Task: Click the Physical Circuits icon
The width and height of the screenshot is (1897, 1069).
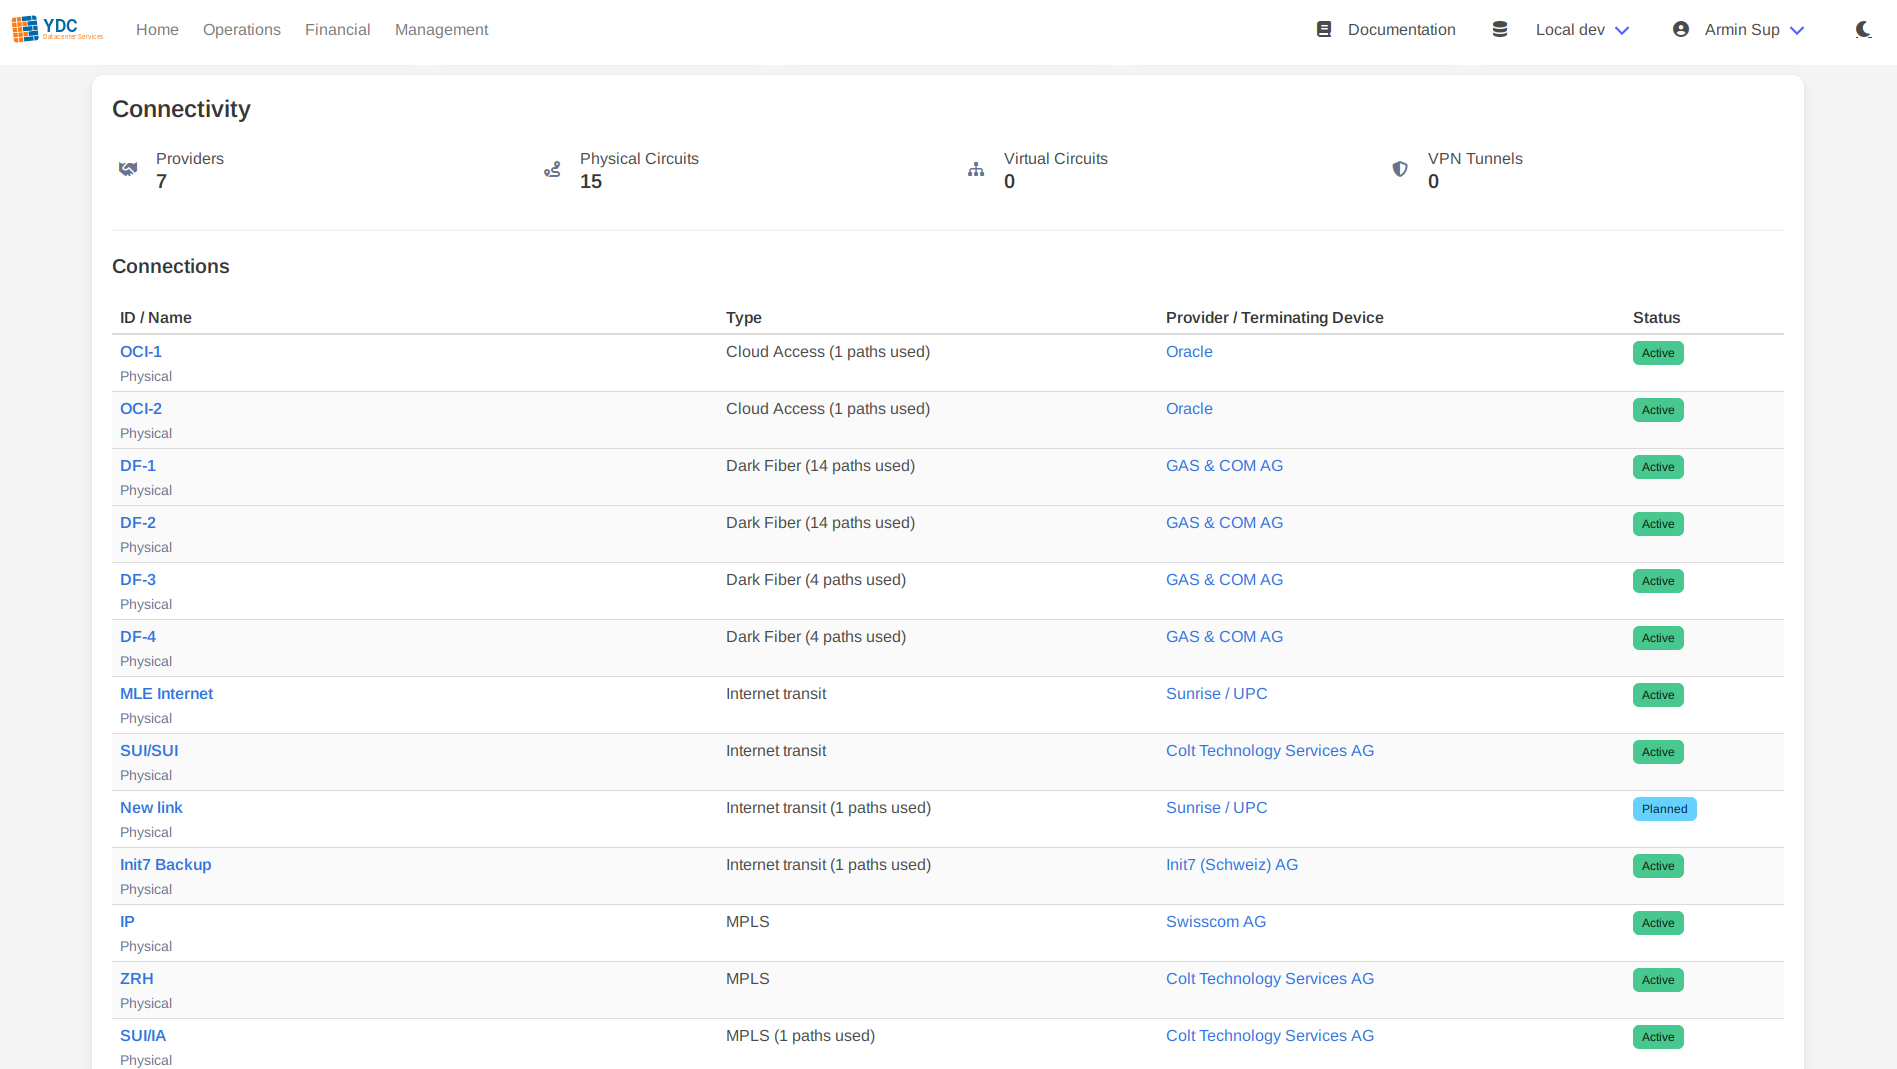Action: coord(552,169)
